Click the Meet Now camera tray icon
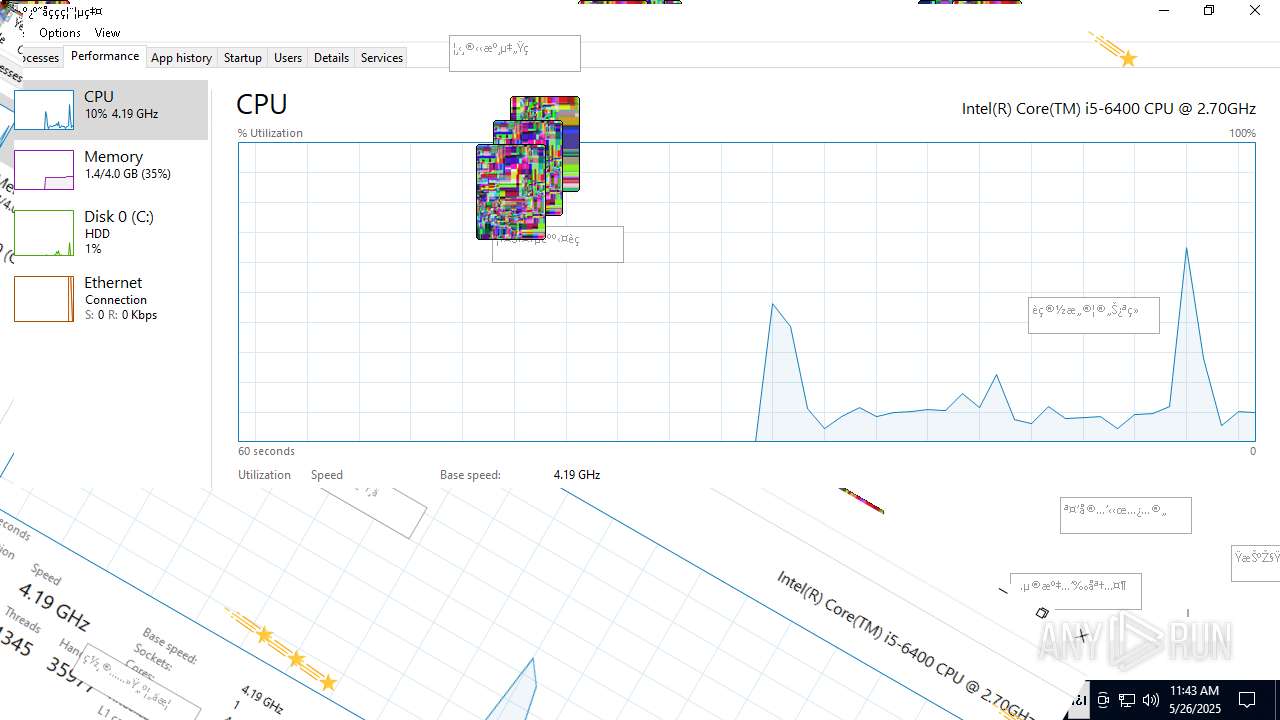The width and height of the screenshot is (1280, 720). (1103, 700)
